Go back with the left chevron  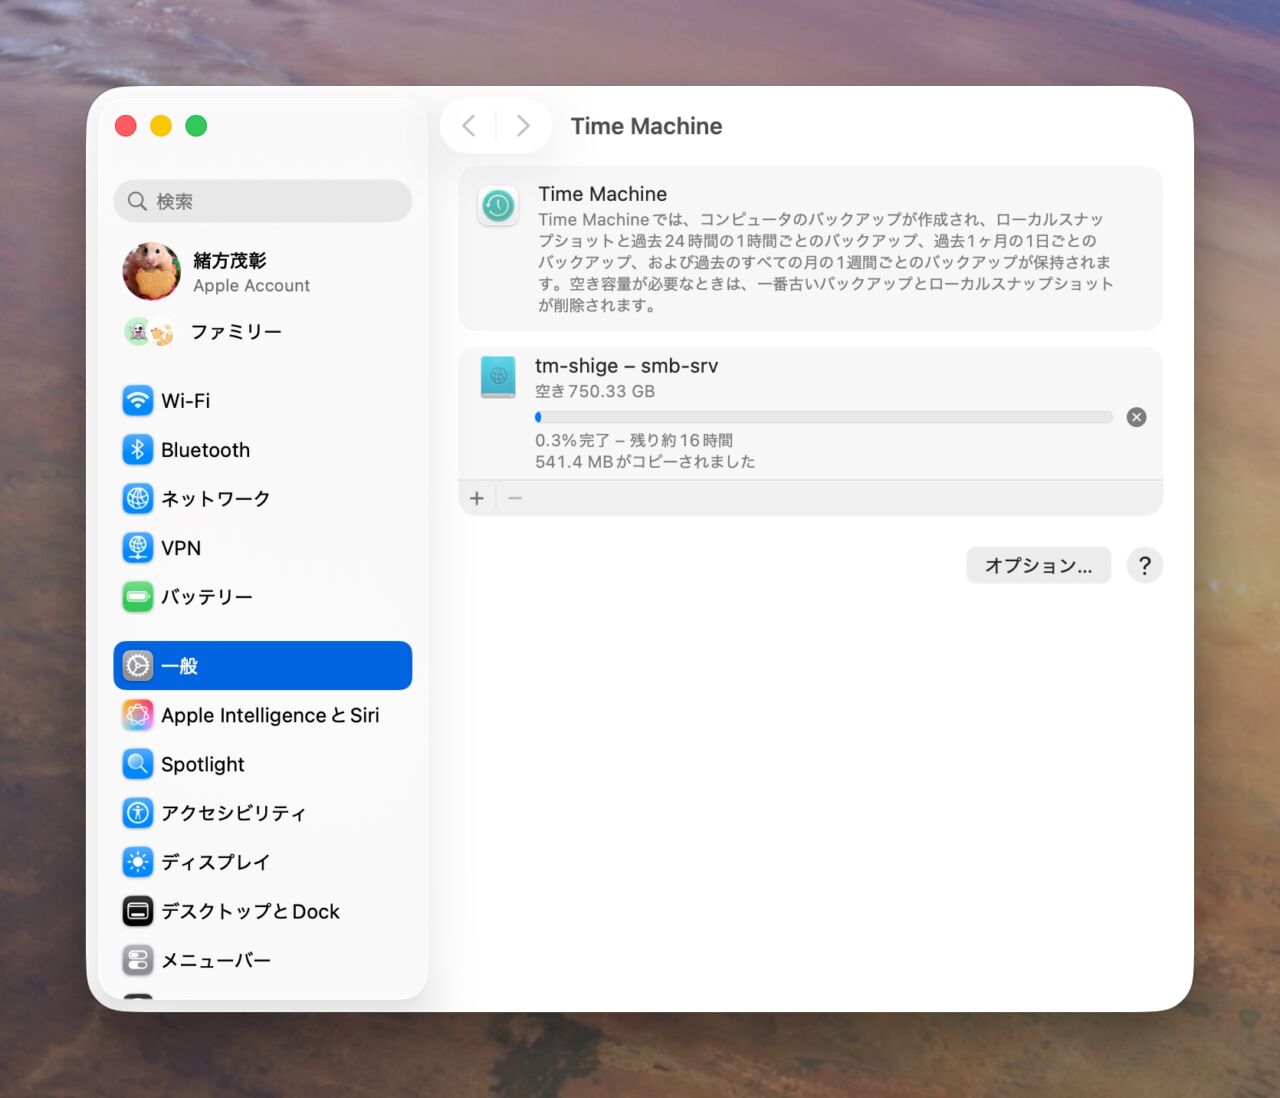(x=469, y=126)
